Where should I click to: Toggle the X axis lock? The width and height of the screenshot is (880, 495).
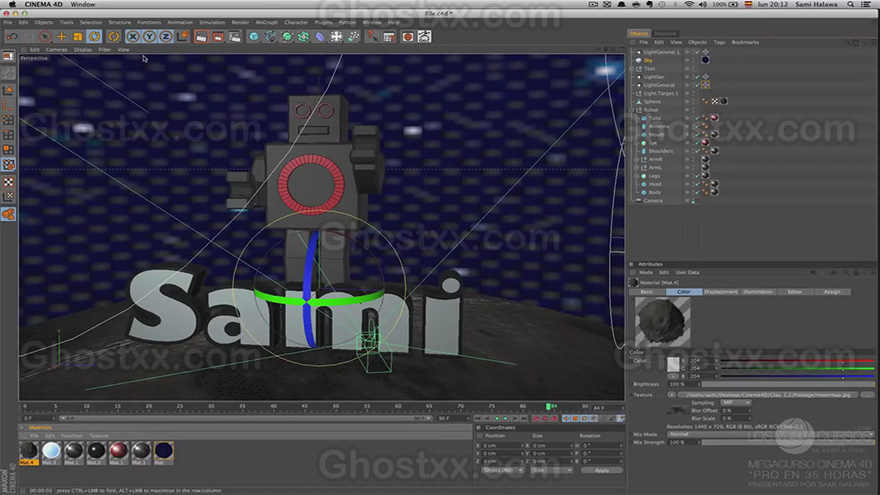point(132,36)
